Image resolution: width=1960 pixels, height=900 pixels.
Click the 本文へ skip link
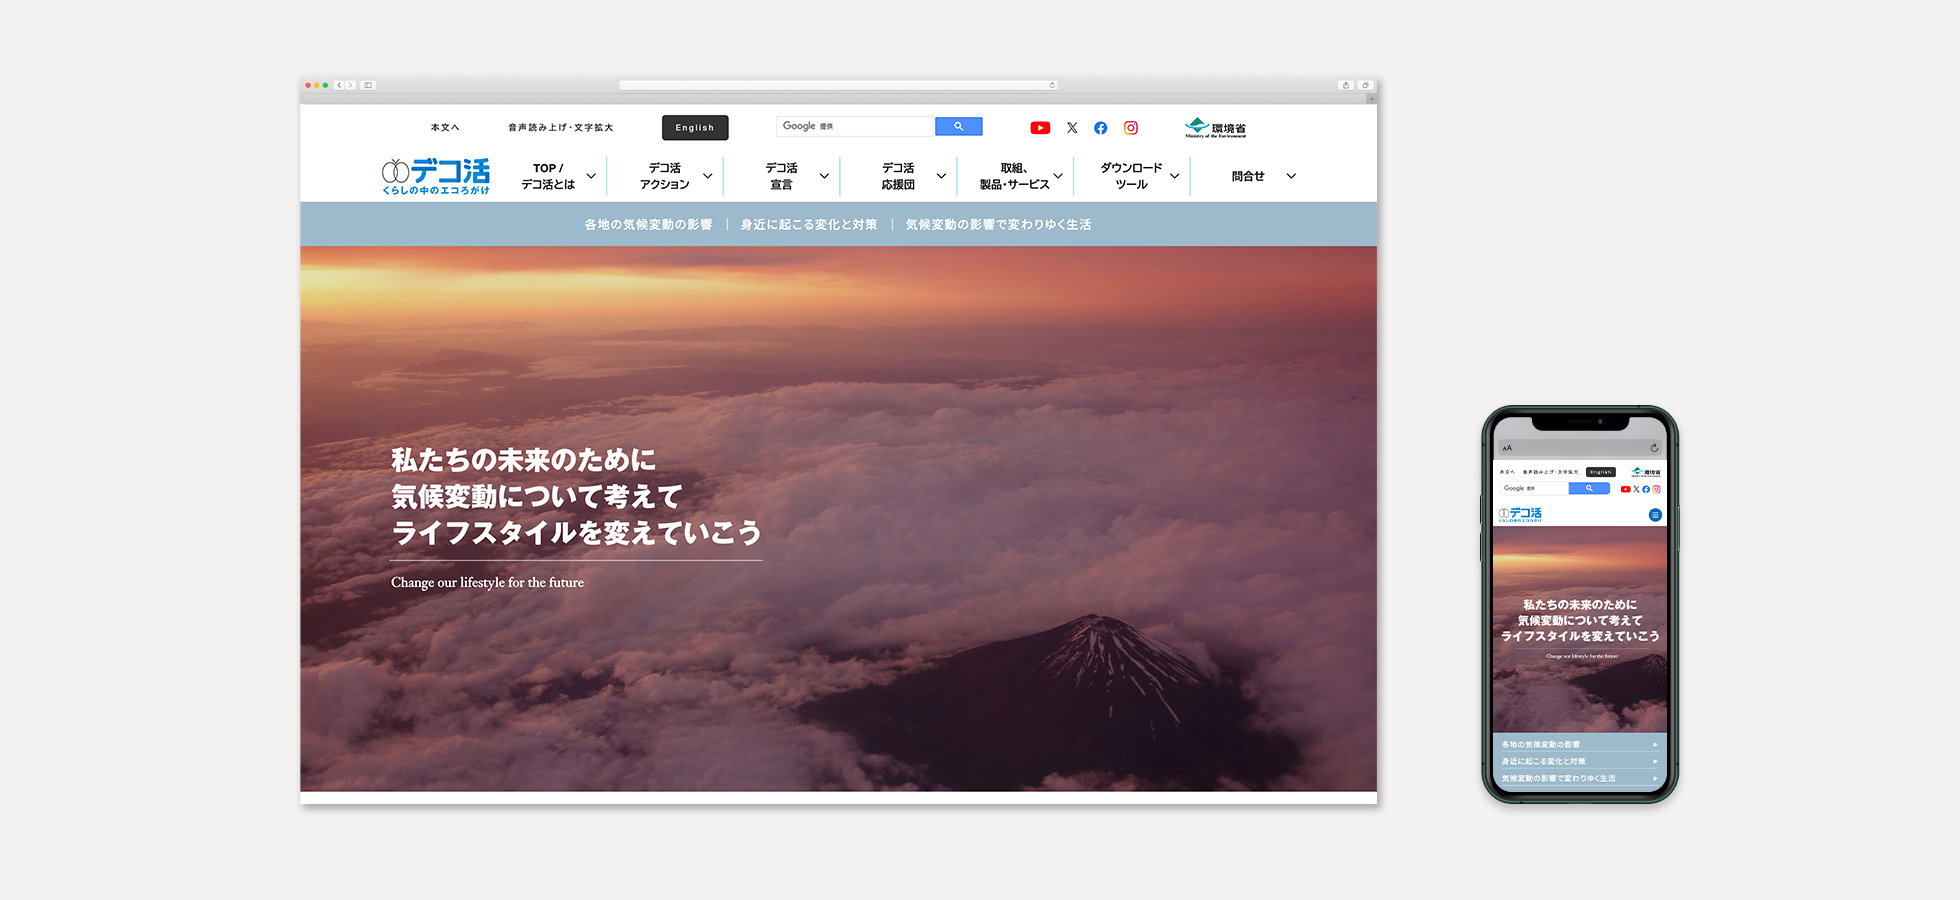(x=445, y=128)
